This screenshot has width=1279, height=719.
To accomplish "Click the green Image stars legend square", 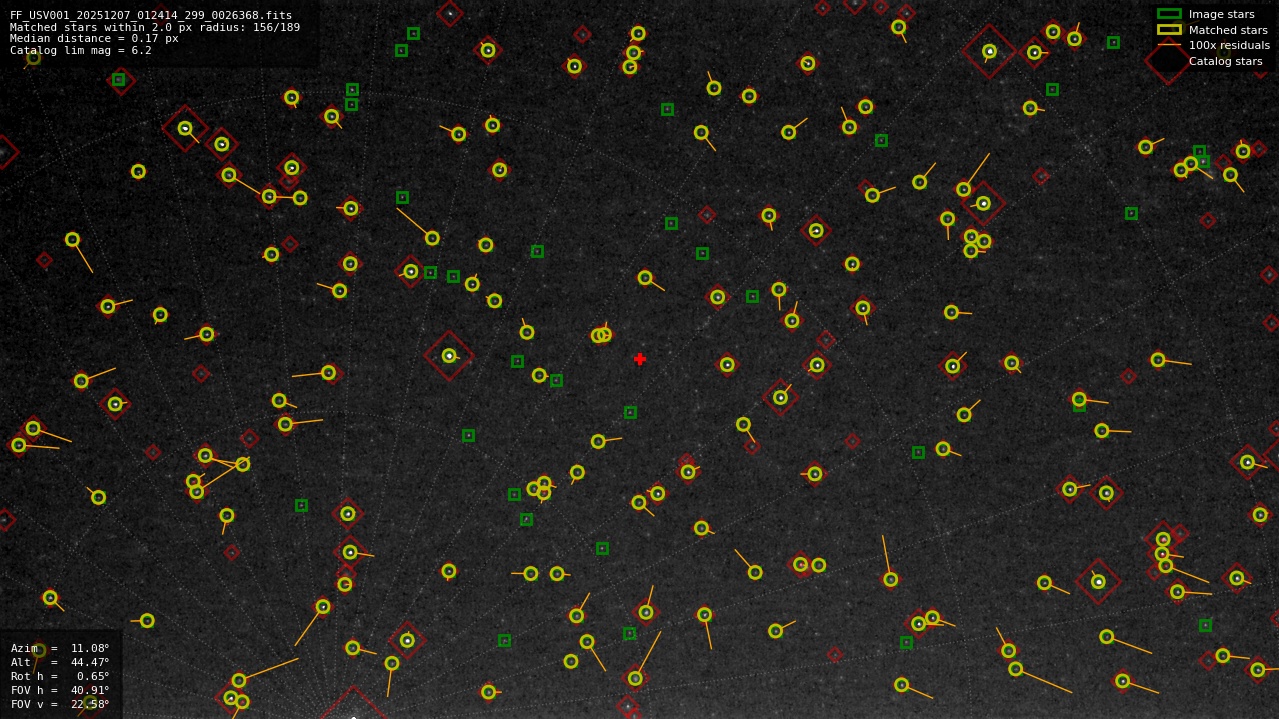I will [1169, 14].
